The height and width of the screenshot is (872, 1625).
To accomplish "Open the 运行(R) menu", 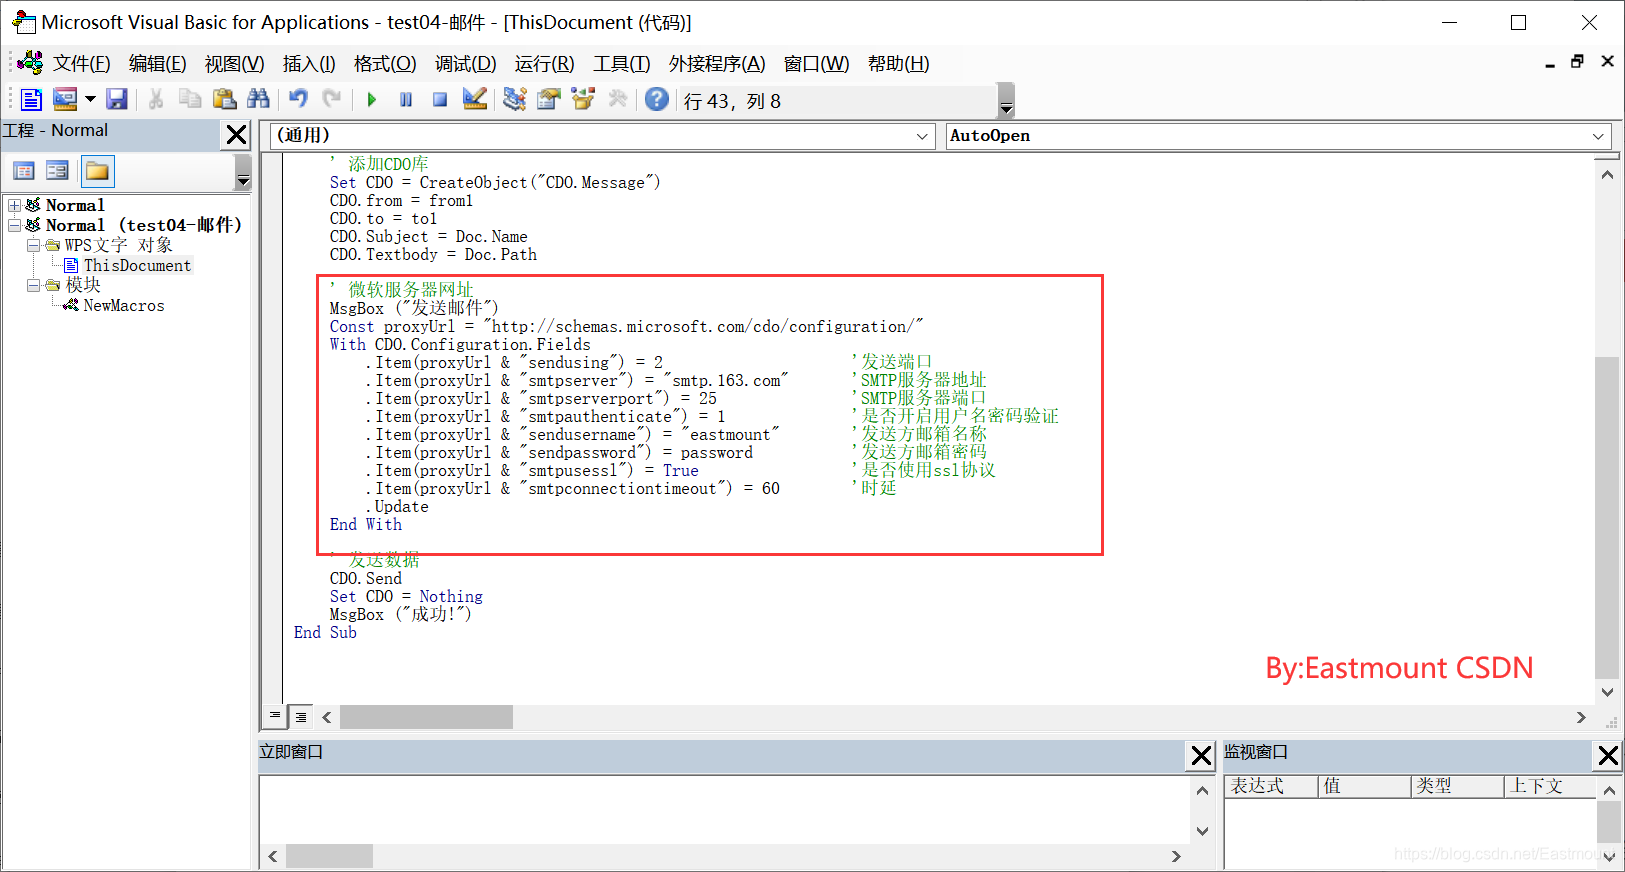I will point(544,64).
